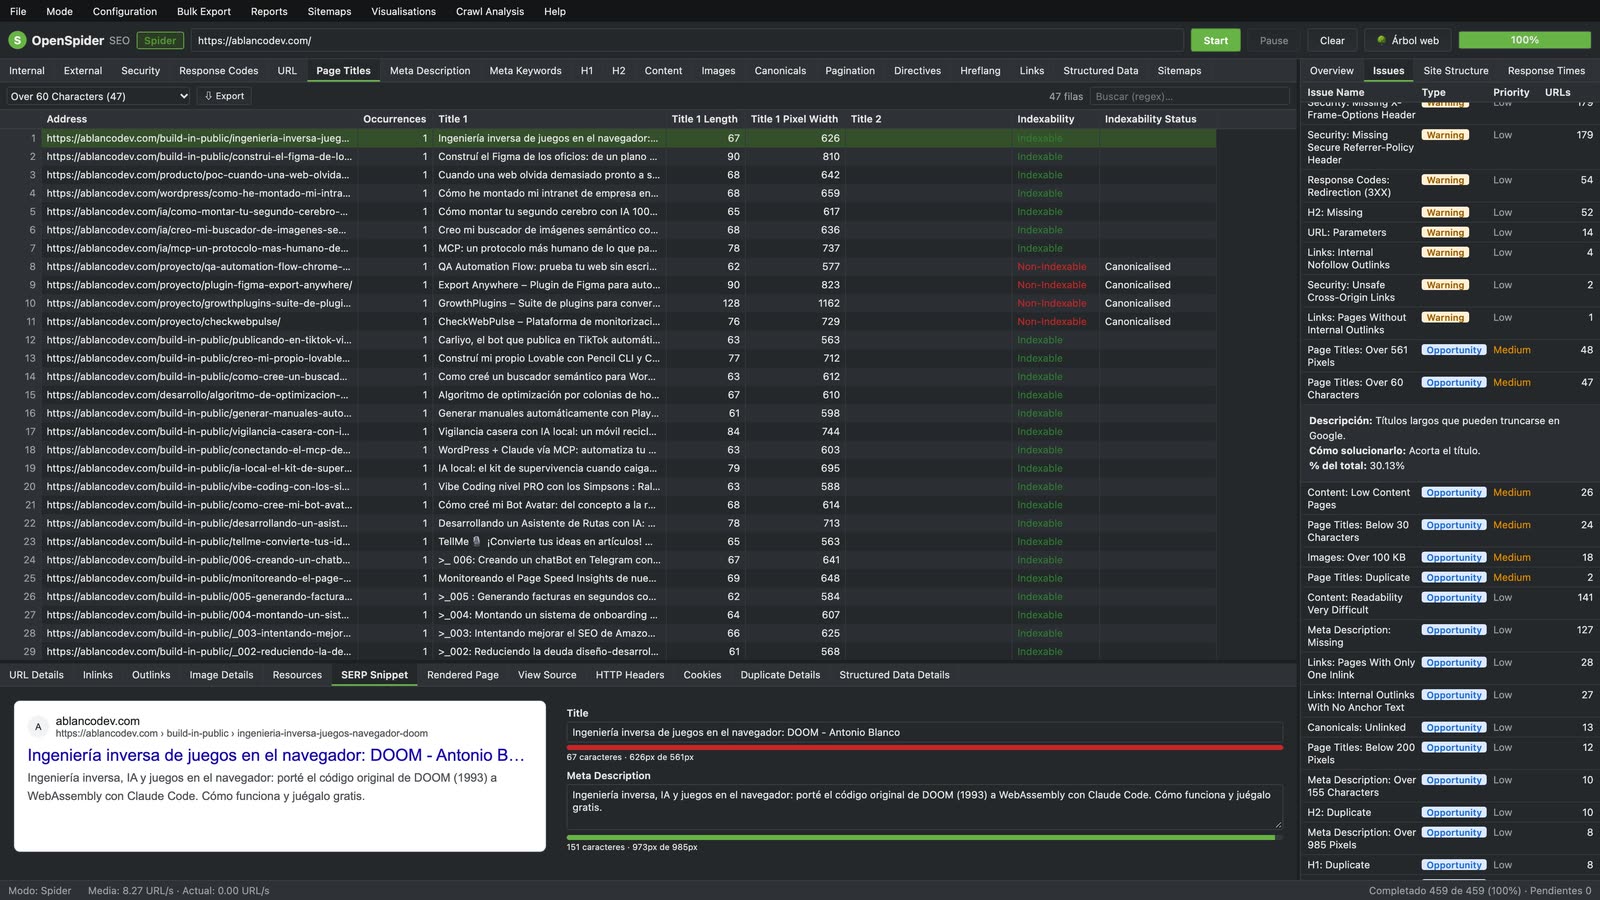
Task: Select the 'Content: Low Content Pages' issue row
Action: pyautogui.click(x=1450, y=498)
